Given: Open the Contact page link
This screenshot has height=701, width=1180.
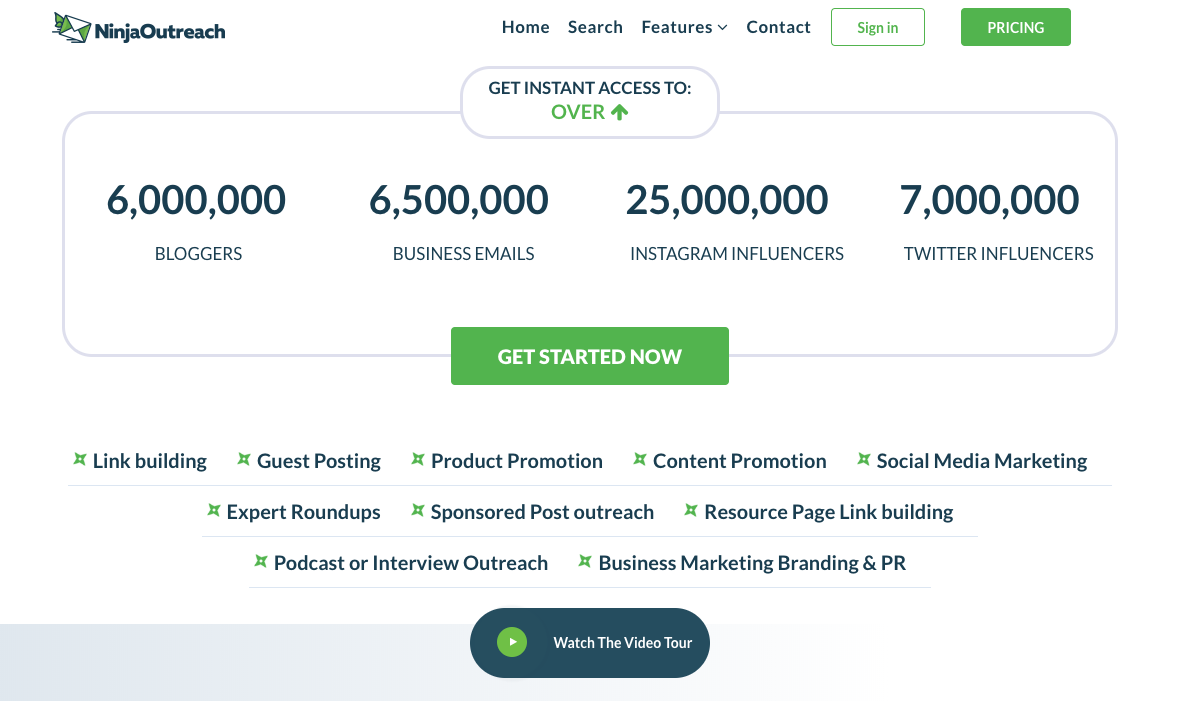Looking at the screenshot, I should (778, 27).
